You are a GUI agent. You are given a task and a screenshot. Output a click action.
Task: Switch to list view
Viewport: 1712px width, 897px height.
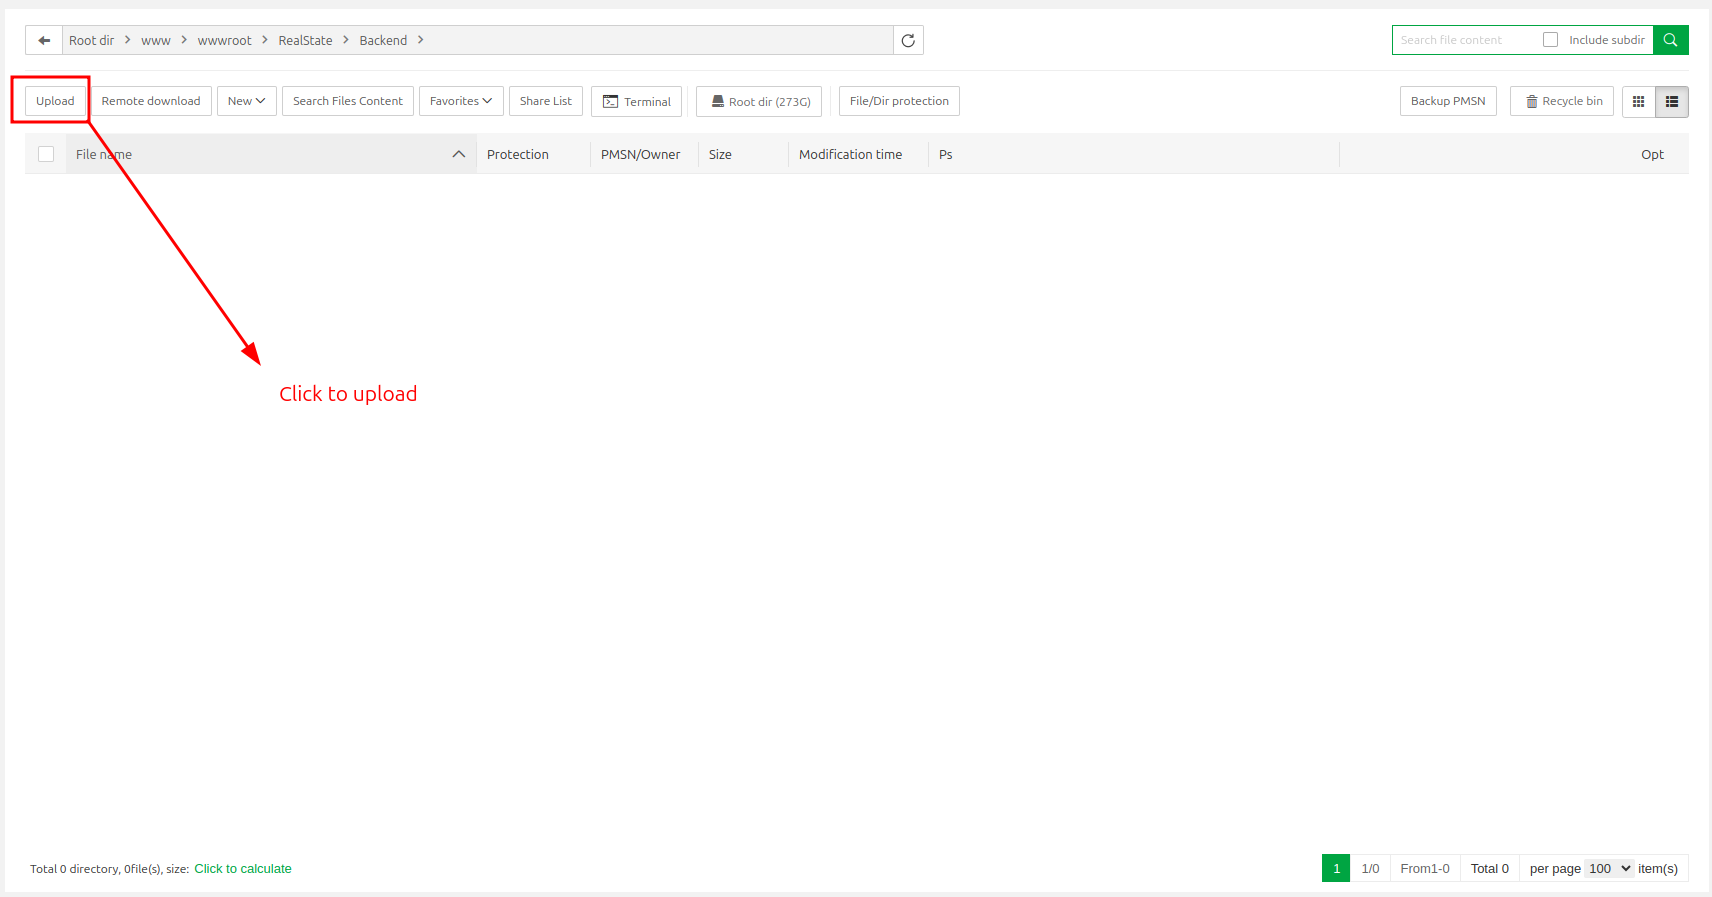coord(1672,101)
